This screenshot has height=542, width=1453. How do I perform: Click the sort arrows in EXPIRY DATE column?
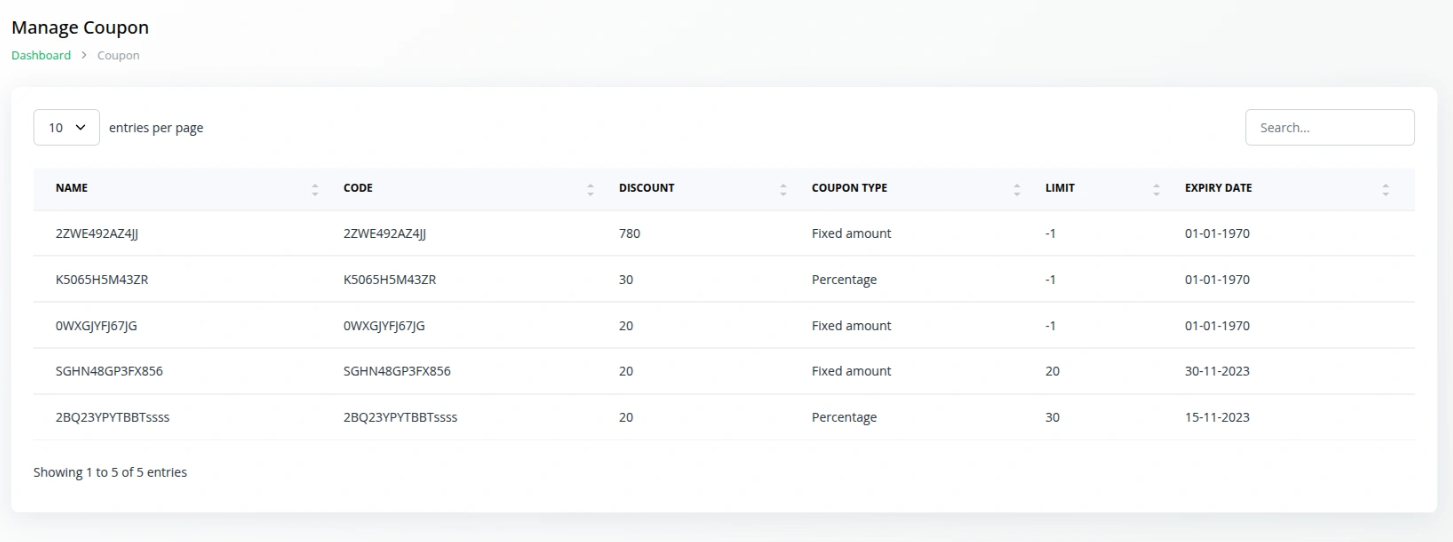pos(1385,188)
